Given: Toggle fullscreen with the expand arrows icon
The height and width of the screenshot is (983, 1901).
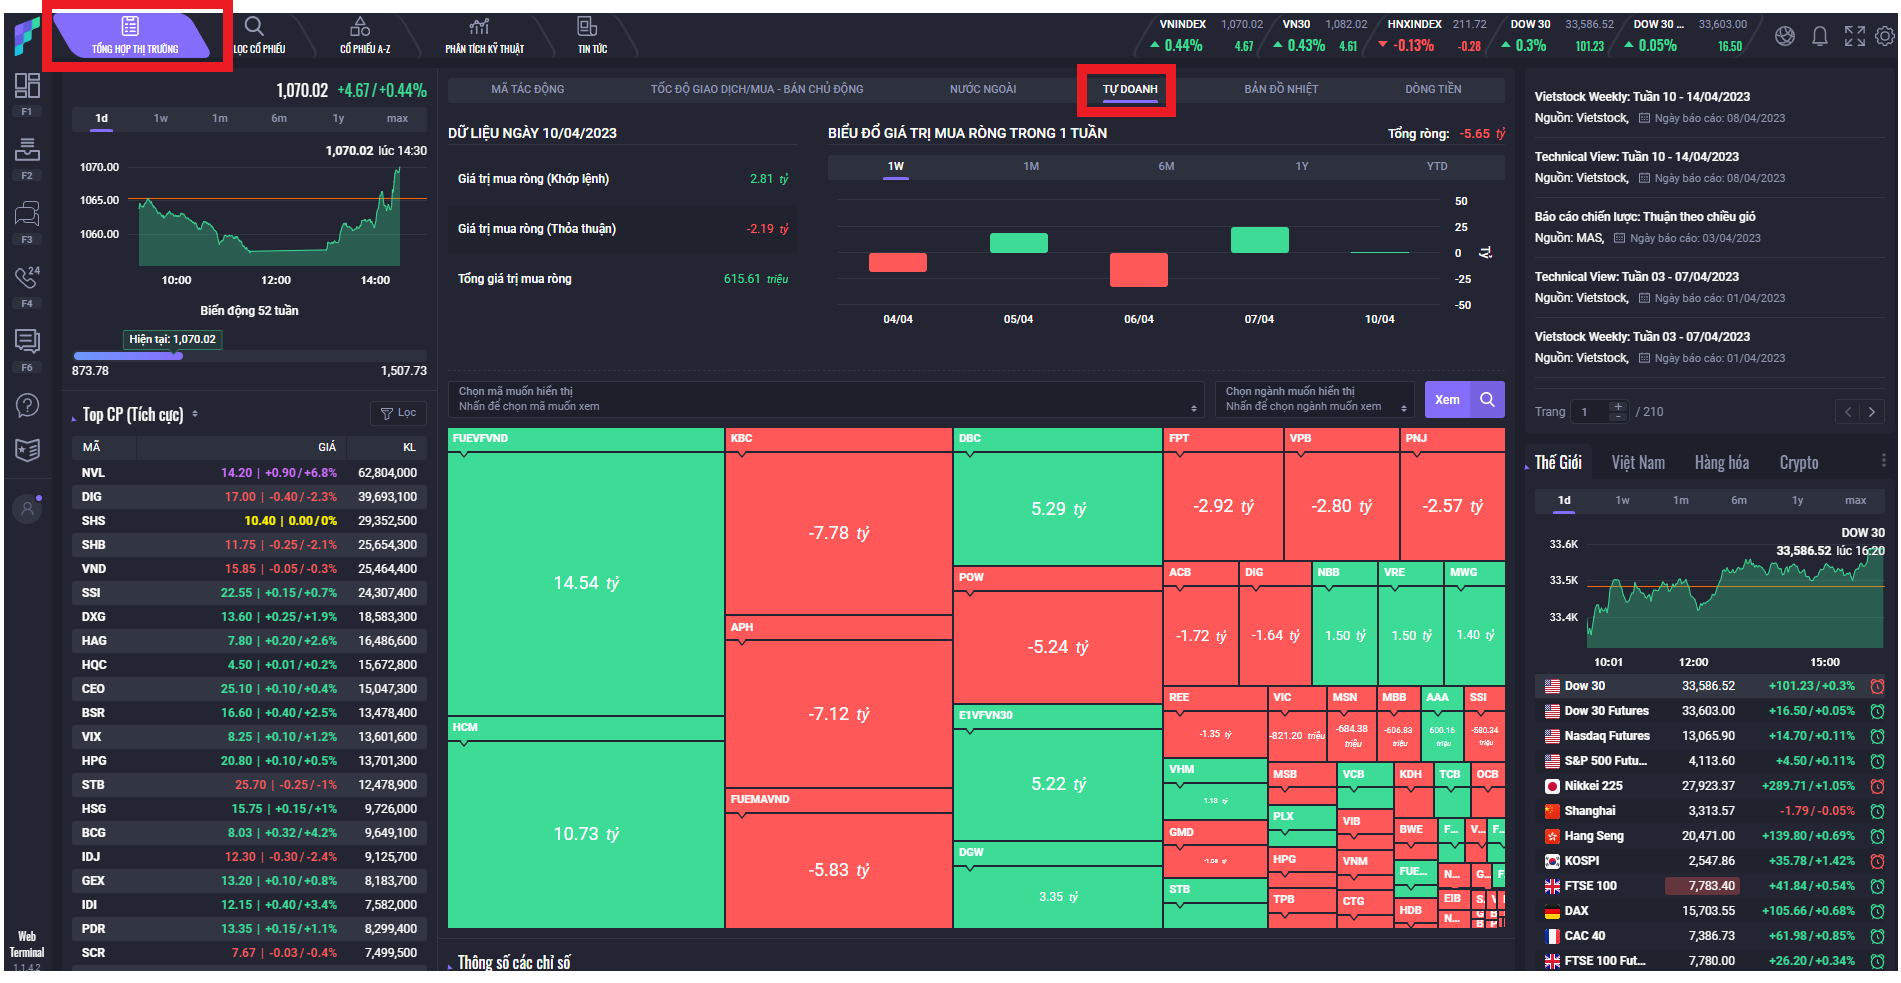Looking at the screenshot, I should tap(1854, 37).
